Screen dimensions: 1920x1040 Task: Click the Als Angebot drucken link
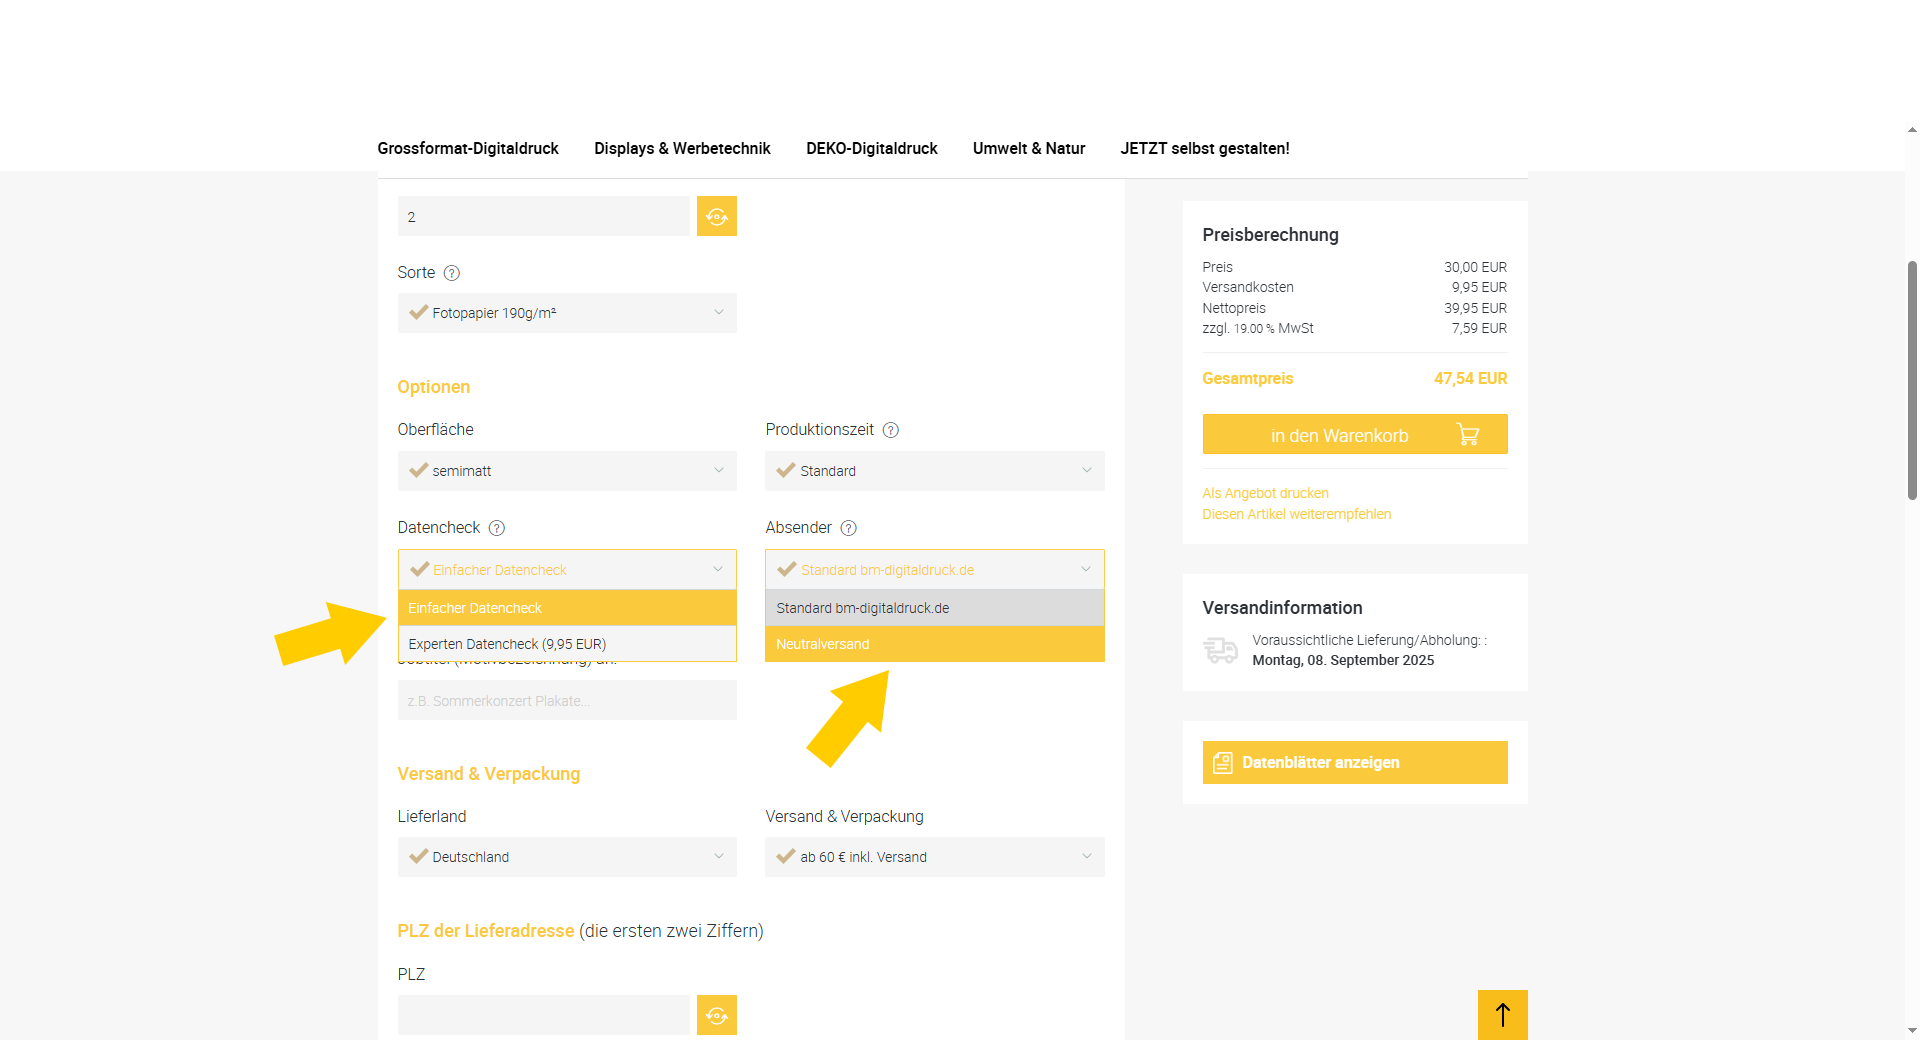1265,493
